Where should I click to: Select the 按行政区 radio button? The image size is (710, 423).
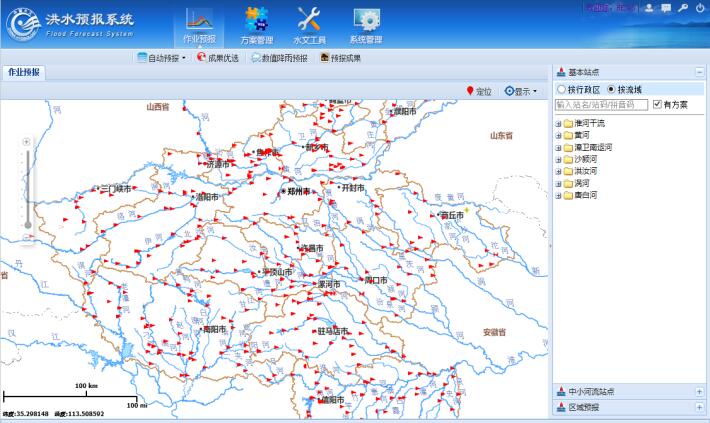point(561,90)
